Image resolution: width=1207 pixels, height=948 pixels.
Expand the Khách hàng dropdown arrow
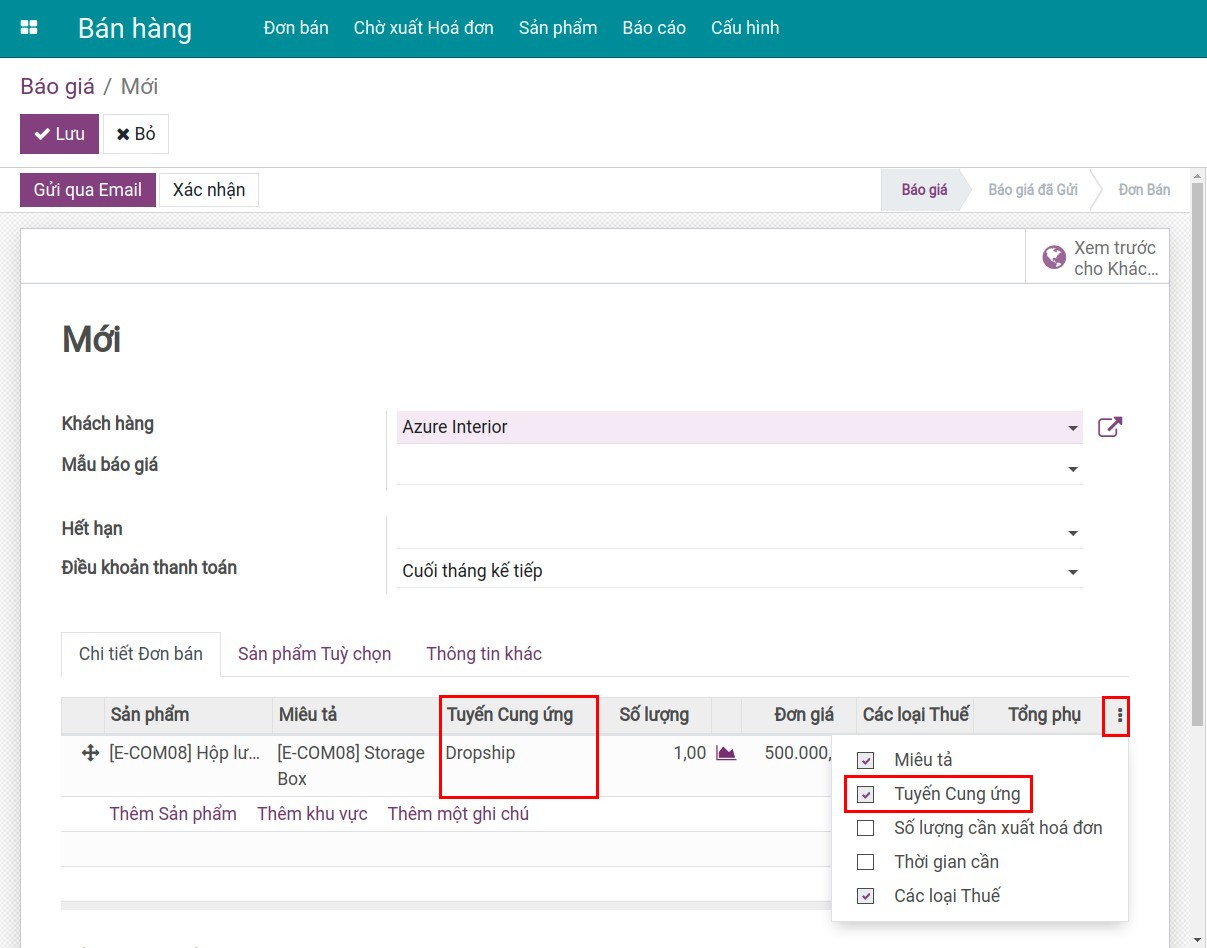point(1073,428)
